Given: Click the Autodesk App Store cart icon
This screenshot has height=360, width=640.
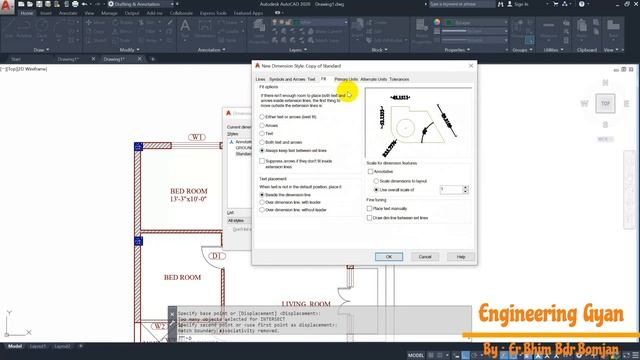Looking at the screenshot, I should pos(556,4).
